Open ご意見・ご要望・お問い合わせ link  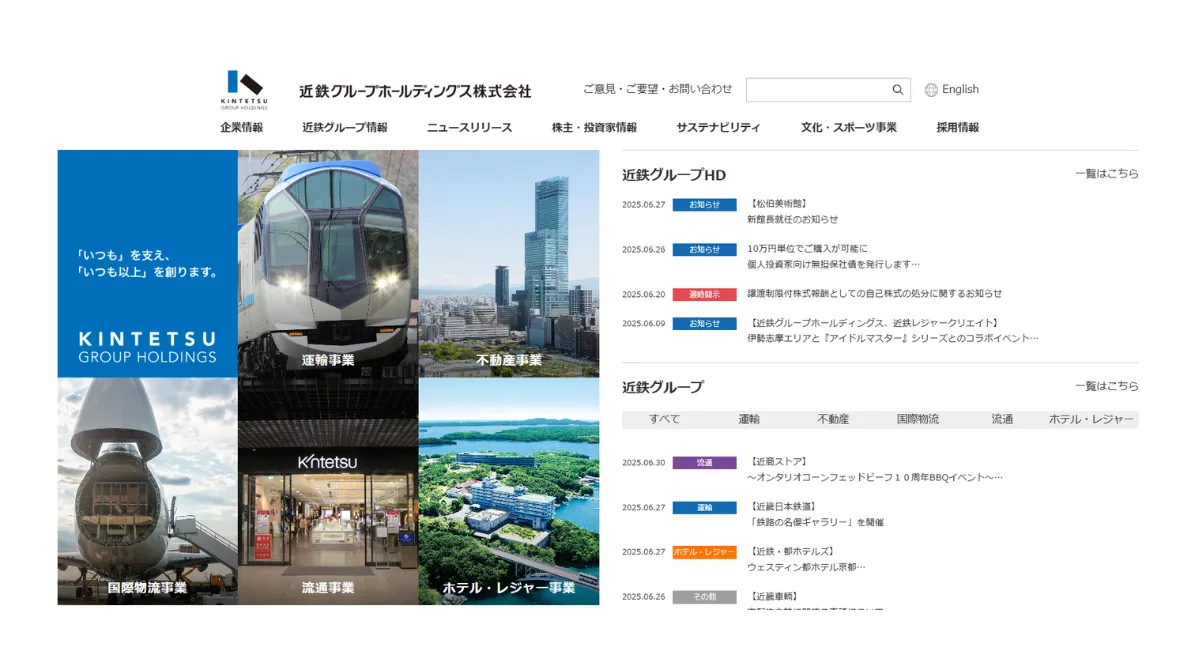tap(658, 89)
